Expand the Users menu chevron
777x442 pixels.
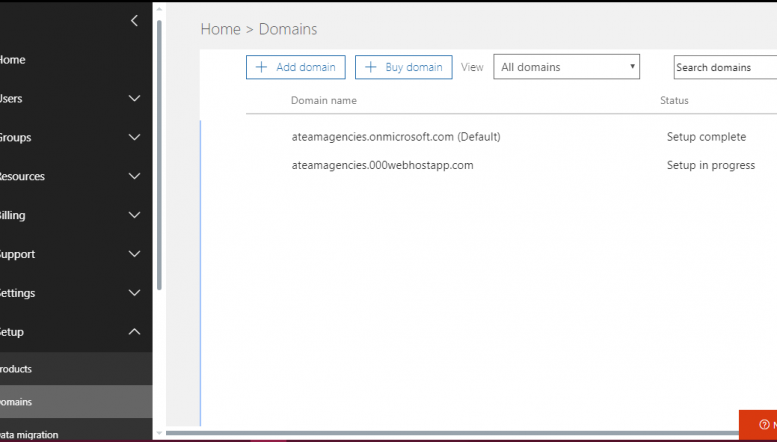(x=134, y=98)
